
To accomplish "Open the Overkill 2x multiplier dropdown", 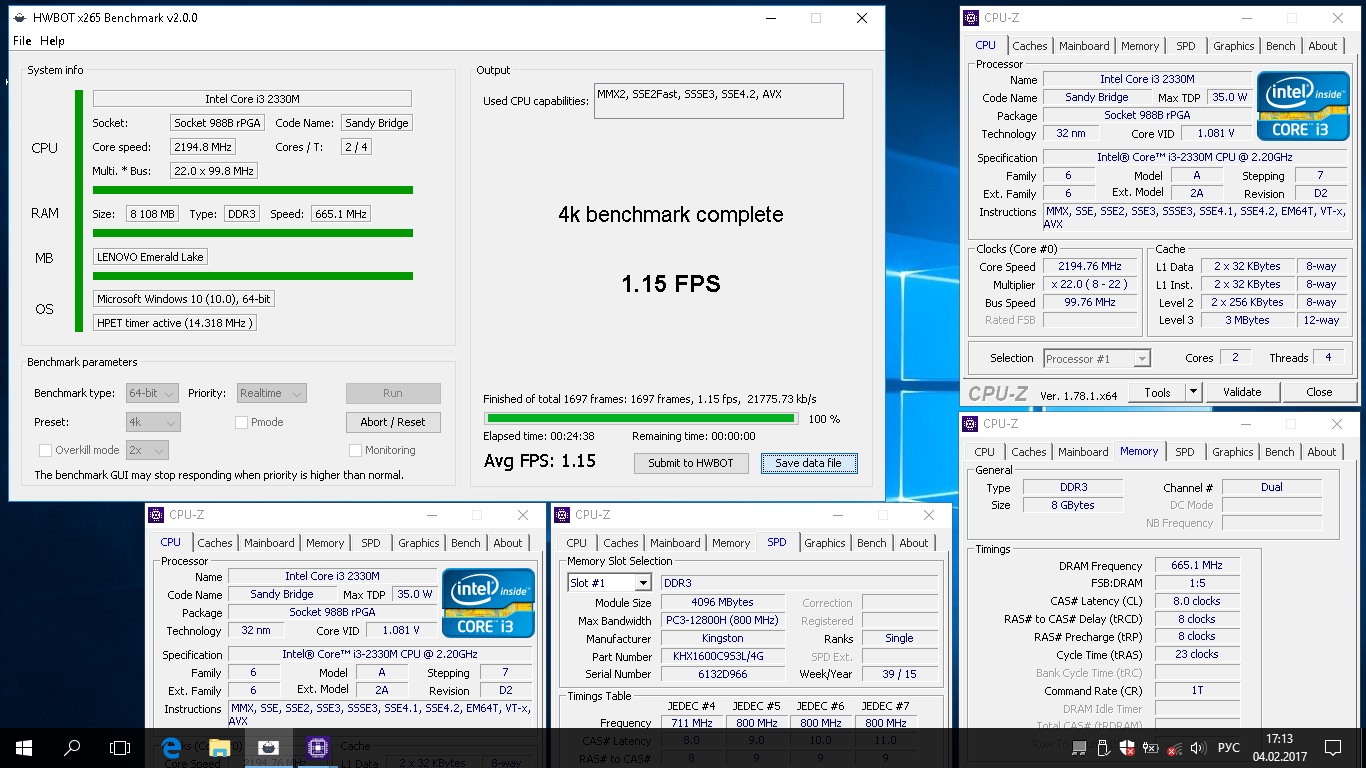I will [x=147, y=450].
